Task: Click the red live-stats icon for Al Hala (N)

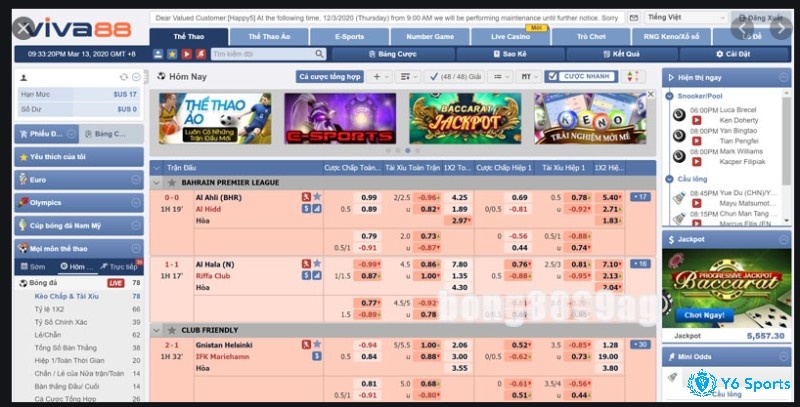Action: 306,264
